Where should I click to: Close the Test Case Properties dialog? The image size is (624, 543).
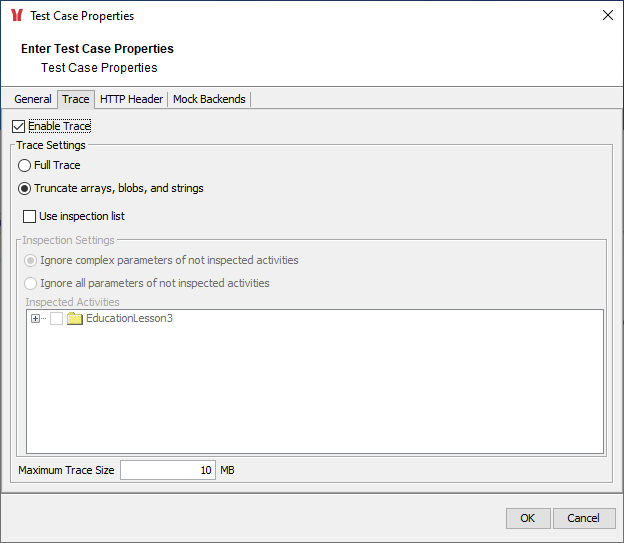(607, 16)
